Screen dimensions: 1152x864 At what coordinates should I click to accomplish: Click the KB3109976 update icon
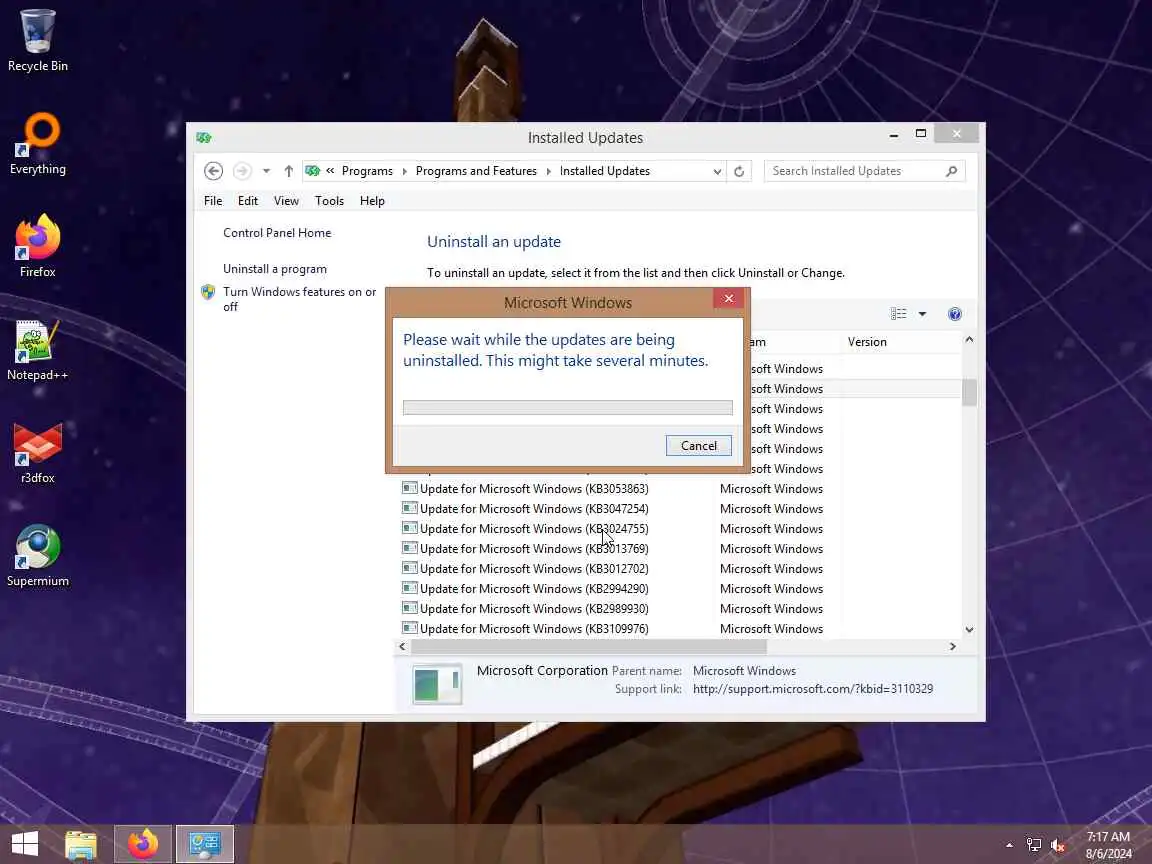pos(409,628)
